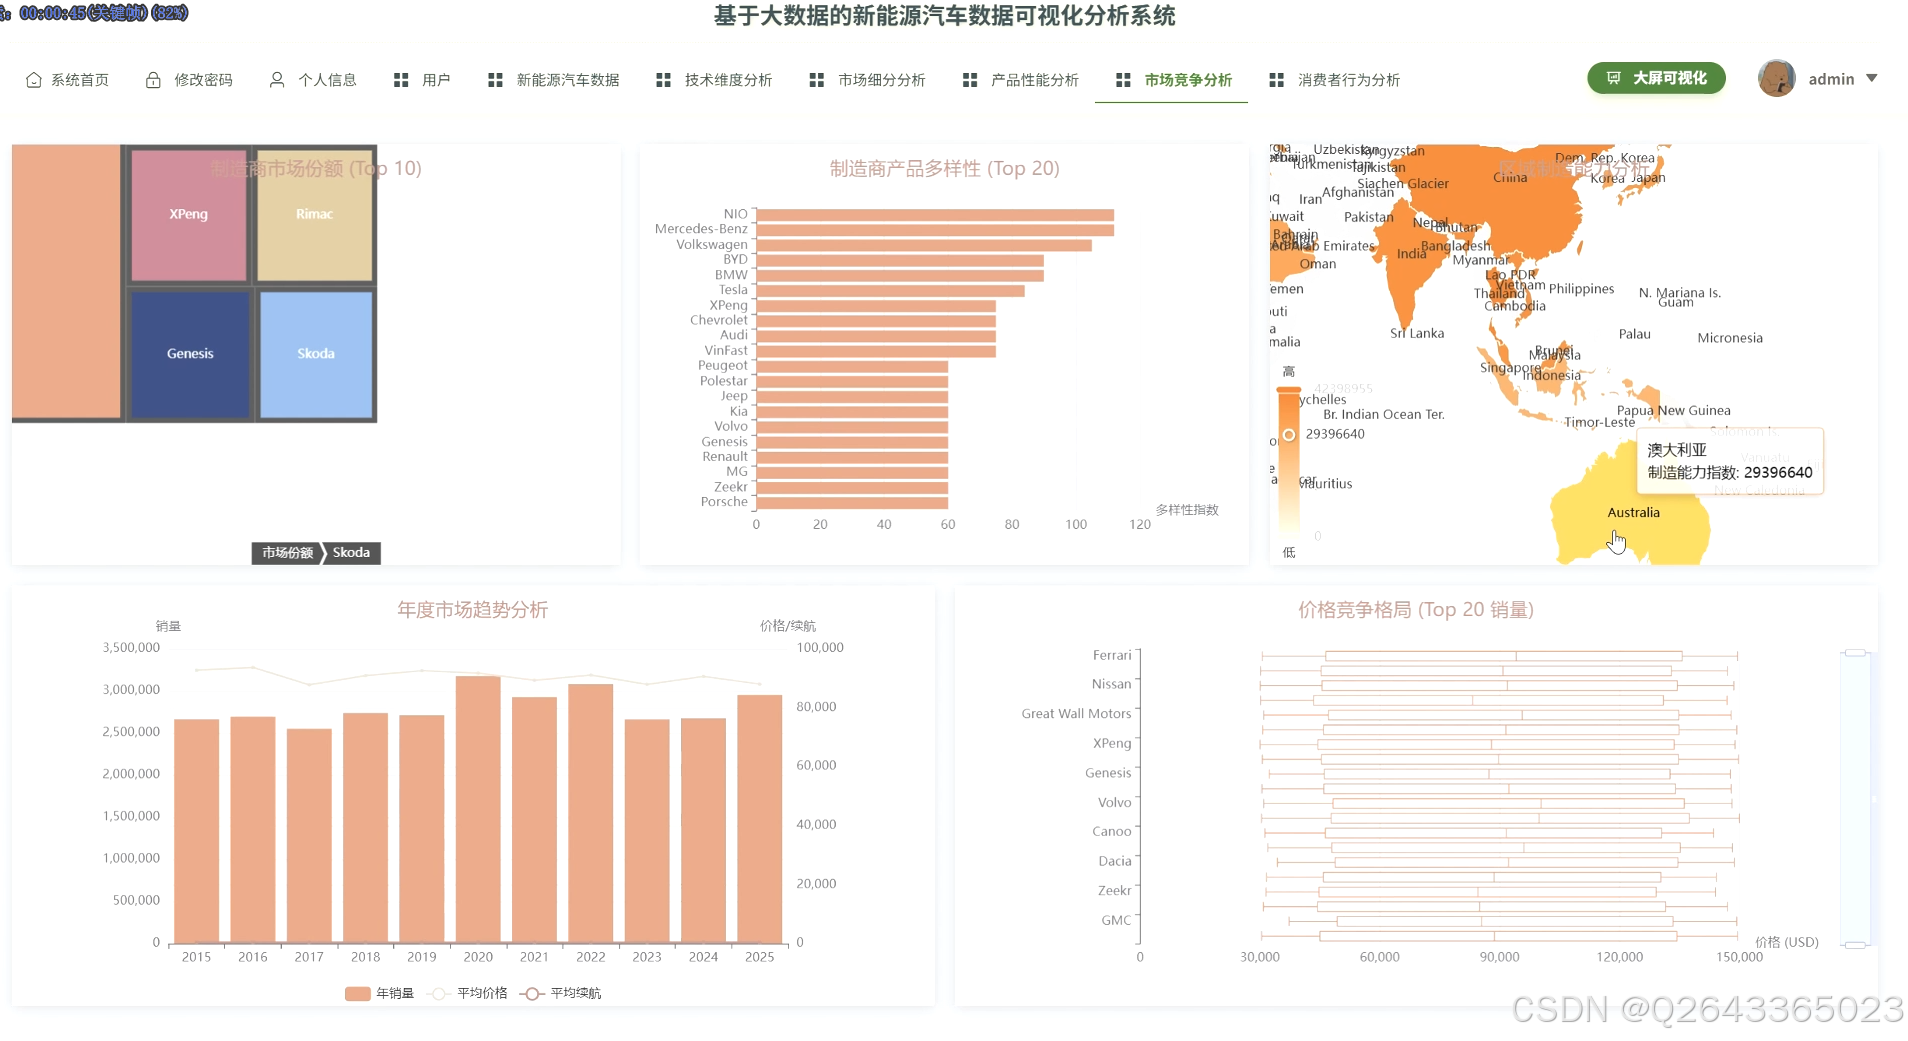This screenshot has height=1041, width=1908.
Task: Click the grid icon beside 技术维度分析
Action: click(663, 80)
